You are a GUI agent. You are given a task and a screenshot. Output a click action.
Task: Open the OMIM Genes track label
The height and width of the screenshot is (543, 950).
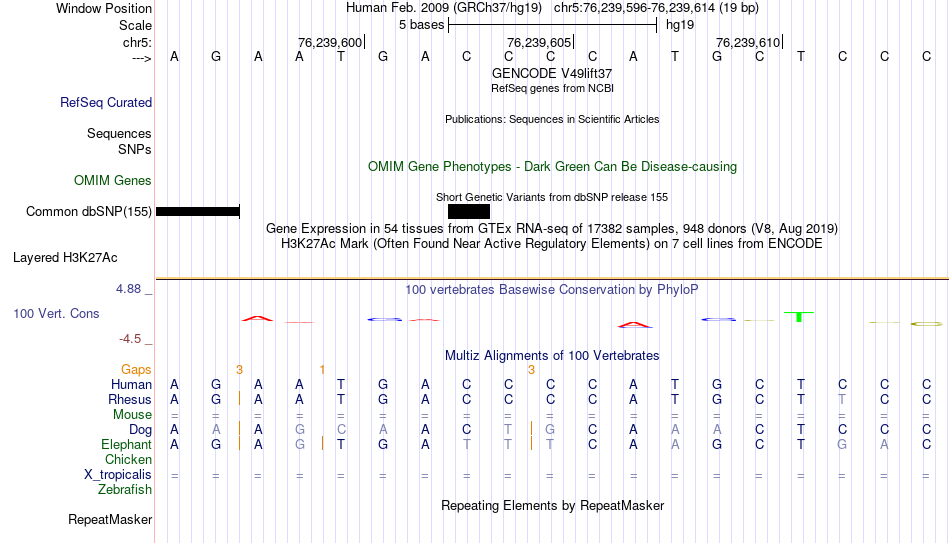(x=113, y=181)
